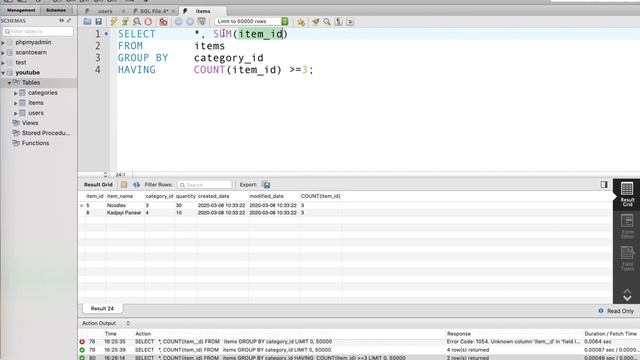Open find panel with magnifier icon
This screenshot has width=640, height=360.
coord(327,21)
